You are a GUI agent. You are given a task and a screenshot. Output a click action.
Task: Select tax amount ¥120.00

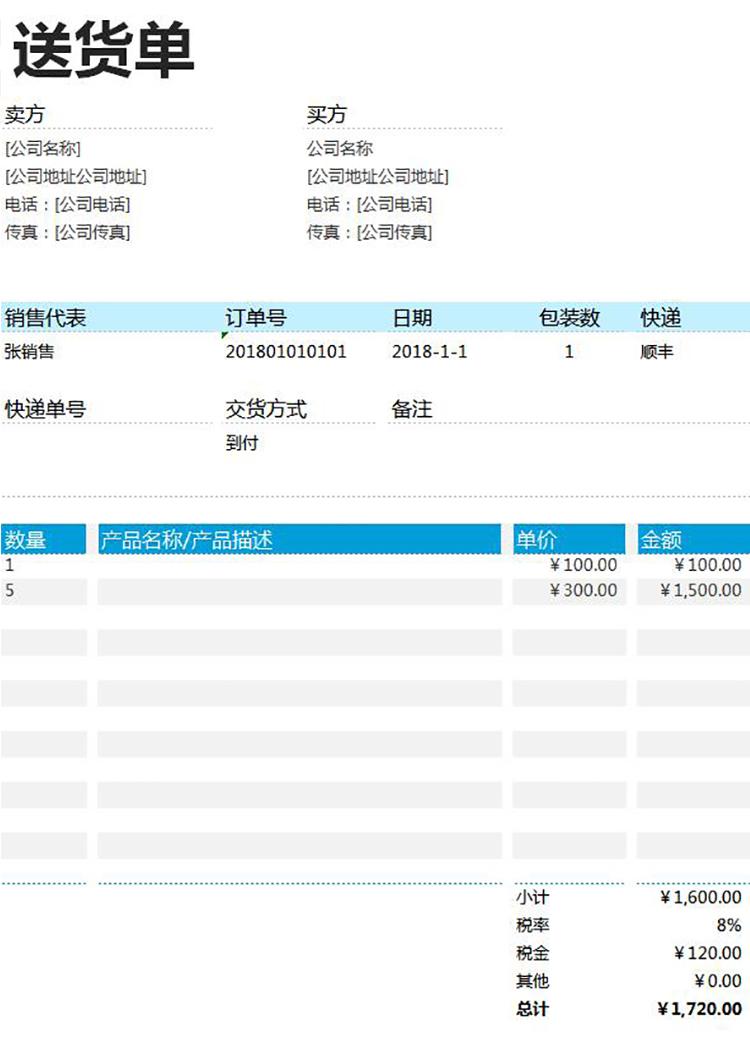[708, 953]
